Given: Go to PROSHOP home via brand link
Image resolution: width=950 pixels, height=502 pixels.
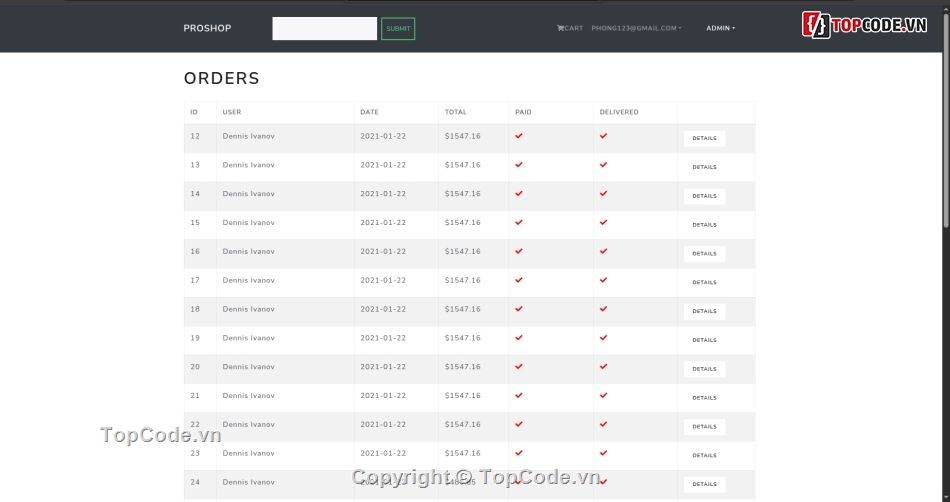Looking at the screenshot, I should click(x=207, y=28).
